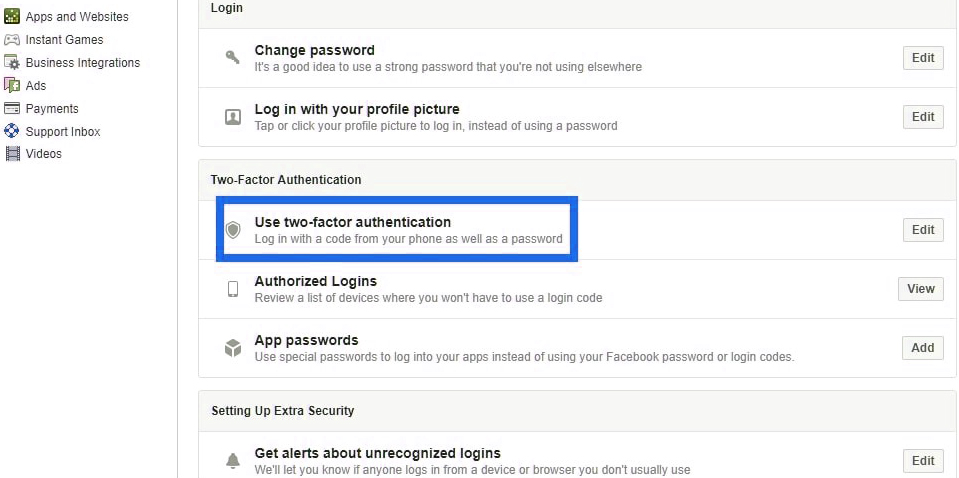Click the key icon beside Change password
The height and width of the screenshot is (478, 959).
click(233, 58)
